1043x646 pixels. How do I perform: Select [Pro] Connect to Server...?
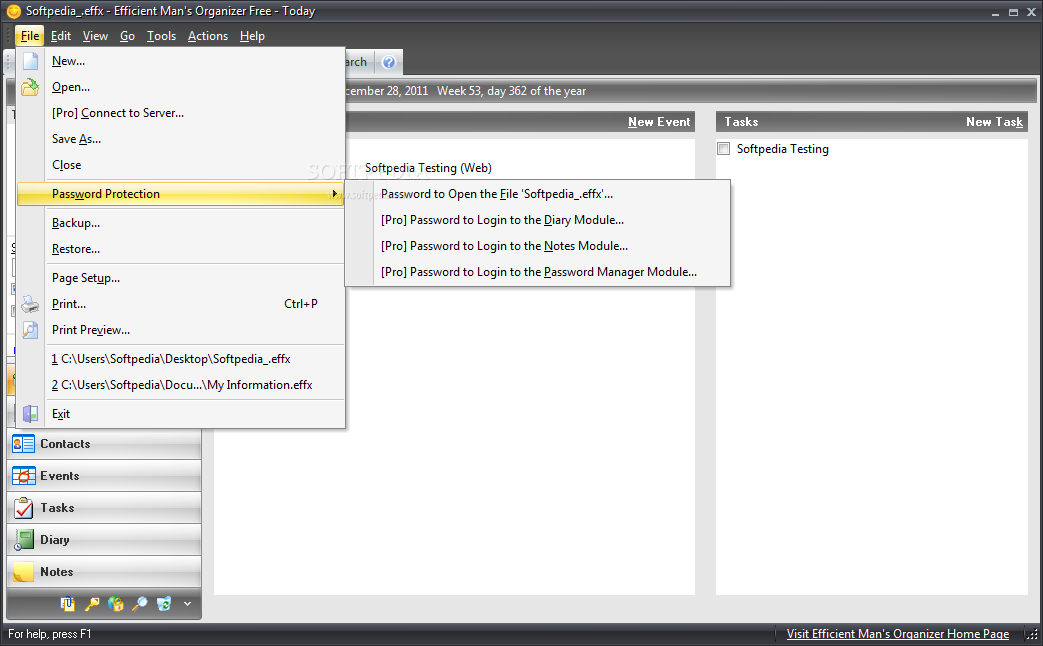coord(181,112)
